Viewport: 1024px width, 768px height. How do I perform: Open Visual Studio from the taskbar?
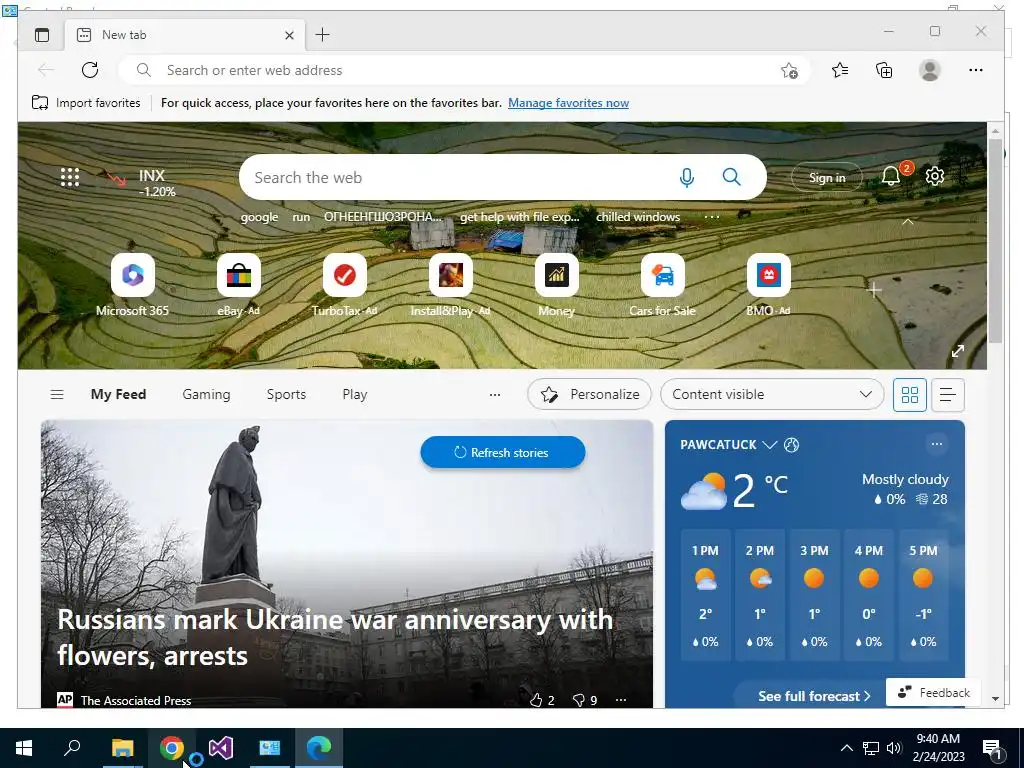[221, 748]
